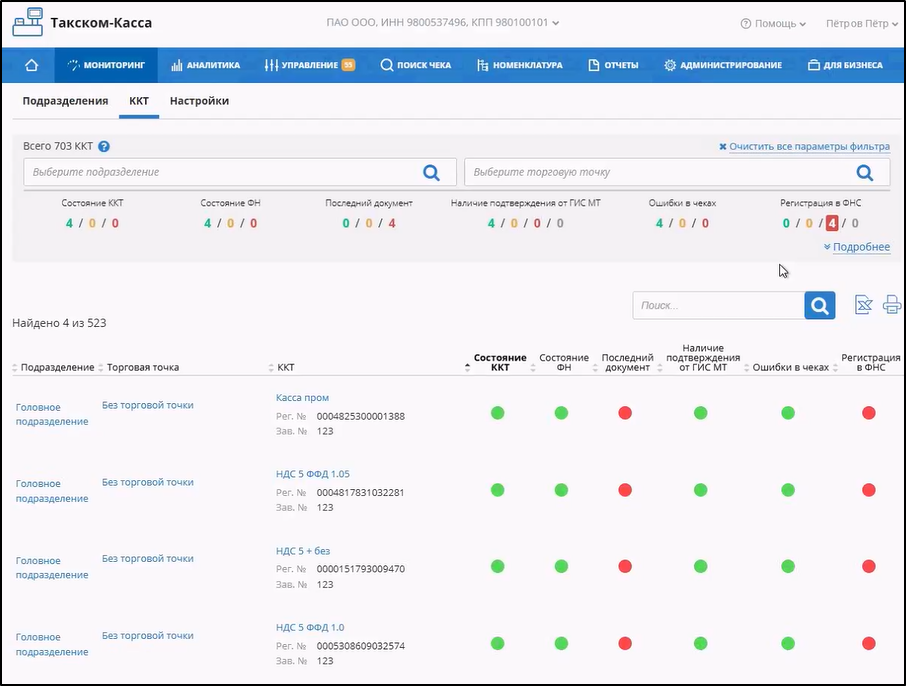Filter by red count 4 under Регистрация в ФНС
906x686 pixels.
point(831,223)
